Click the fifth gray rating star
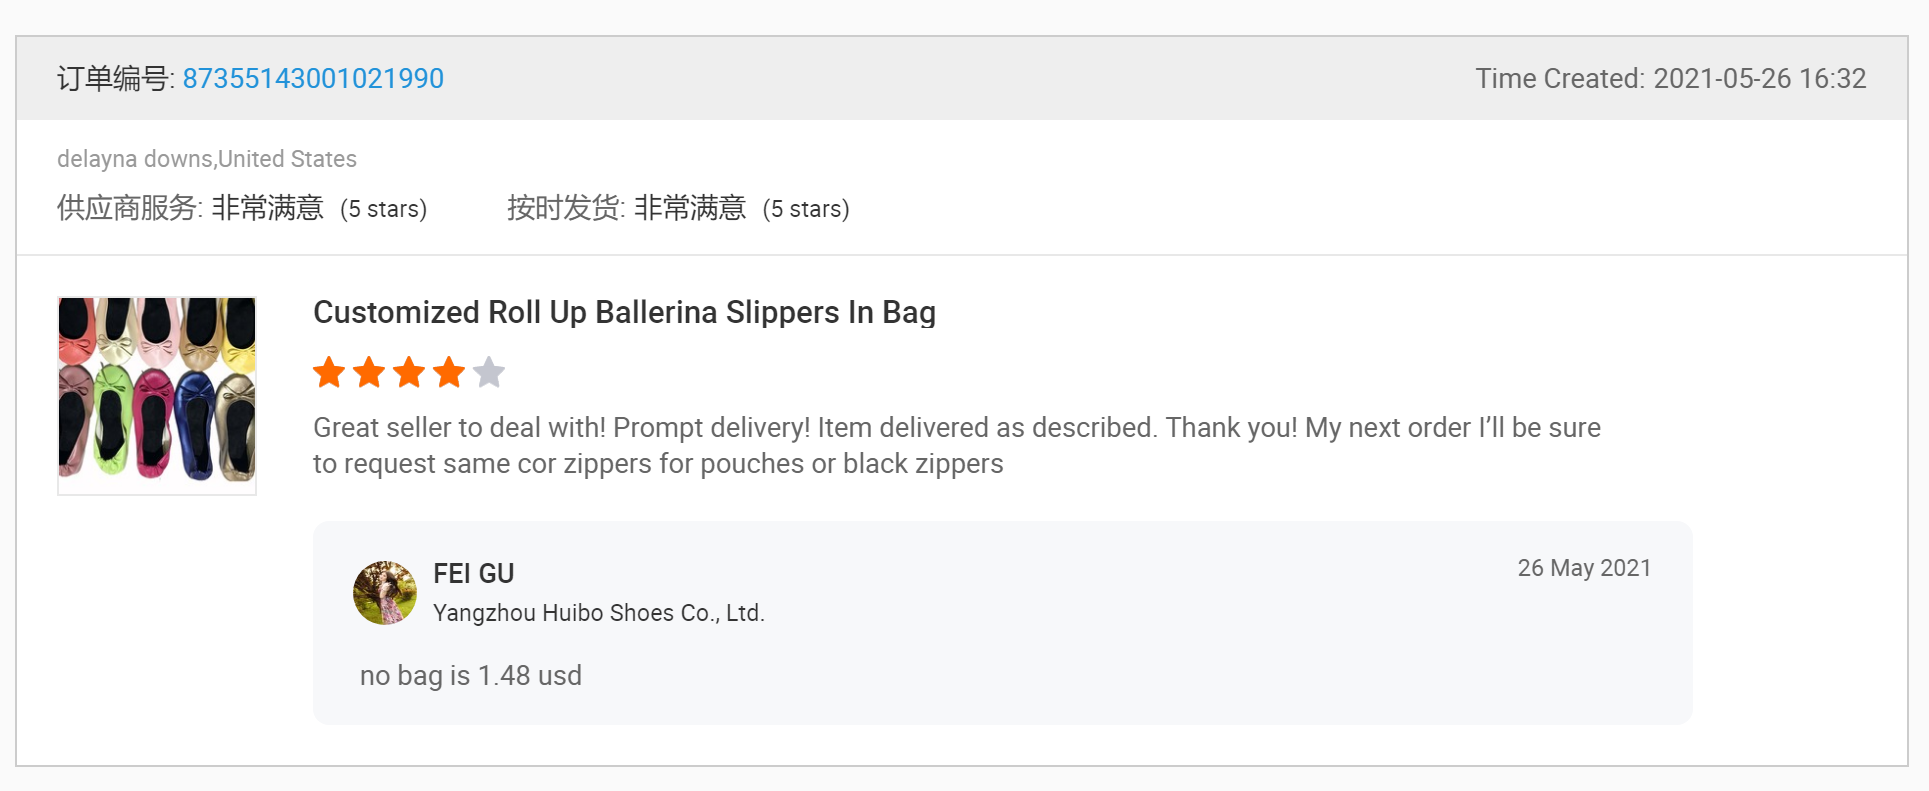The height and width of the screenshot is (791, 1929). (x=489, y=373)
